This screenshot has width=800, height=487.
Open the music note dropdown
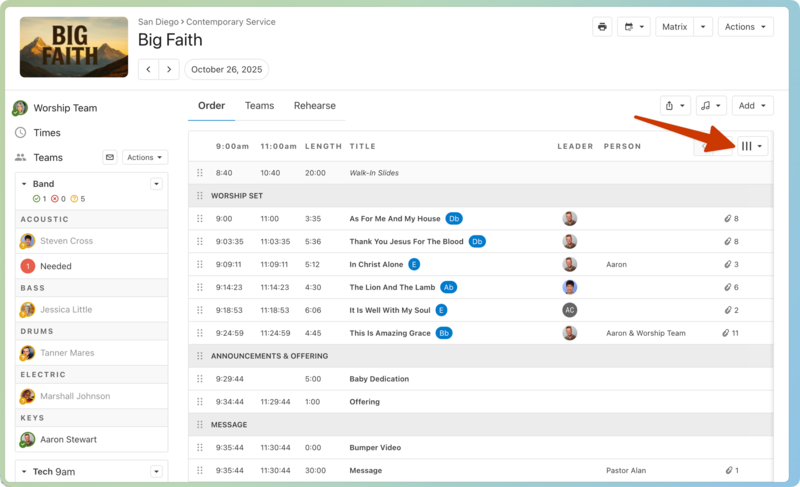pos(710,105)
